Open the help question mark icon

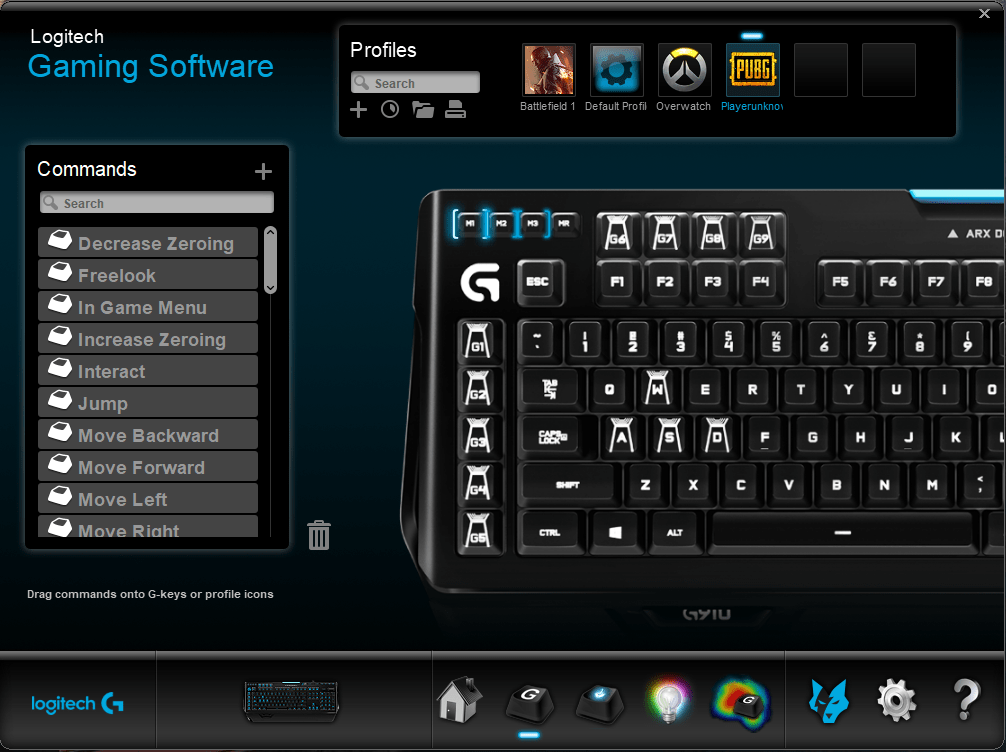pos(966,699)
